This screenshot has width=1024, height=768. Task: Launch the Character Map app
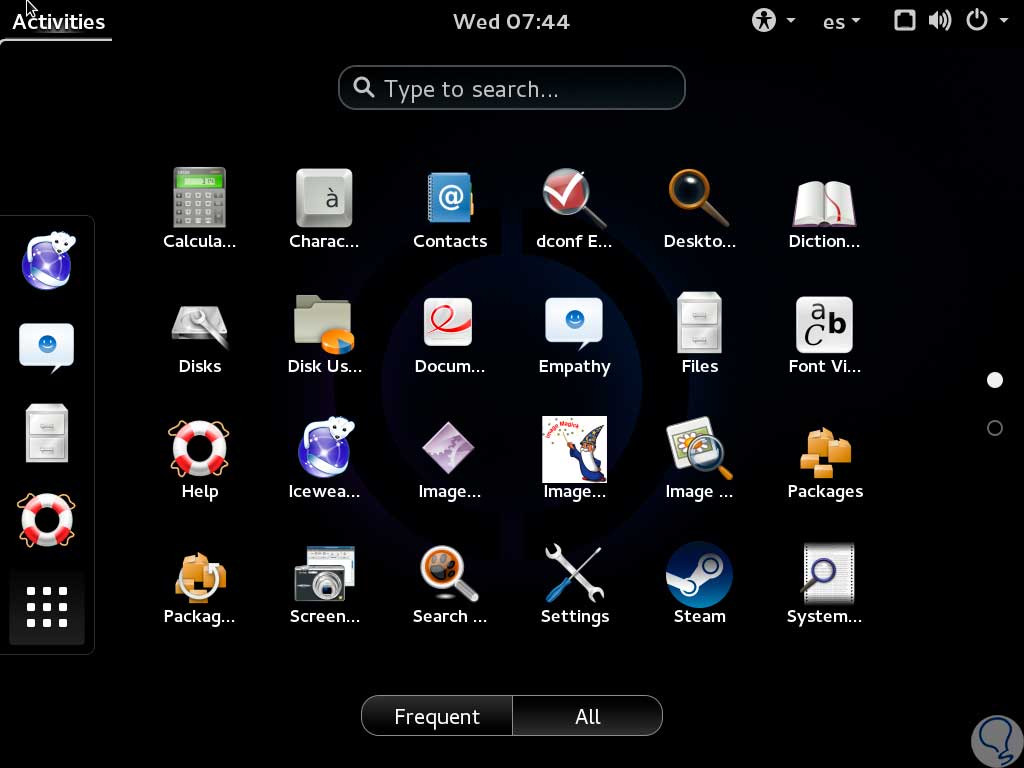pyautogui.click(x=324, y=208)
